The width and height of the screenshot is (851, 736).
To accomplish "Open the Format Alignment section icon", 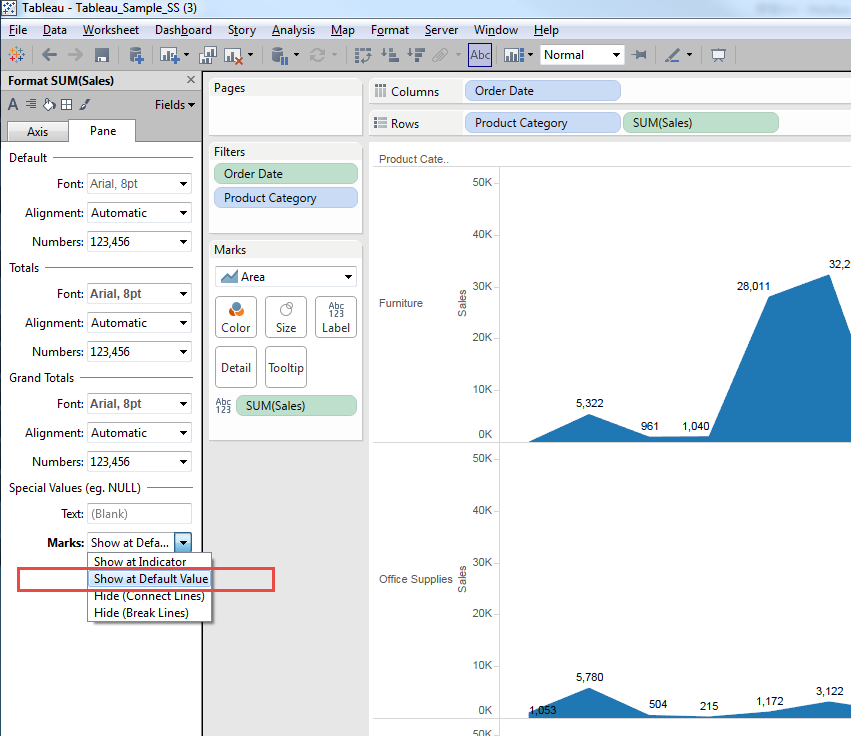I will pyautogui.click(x=31, y=104).
